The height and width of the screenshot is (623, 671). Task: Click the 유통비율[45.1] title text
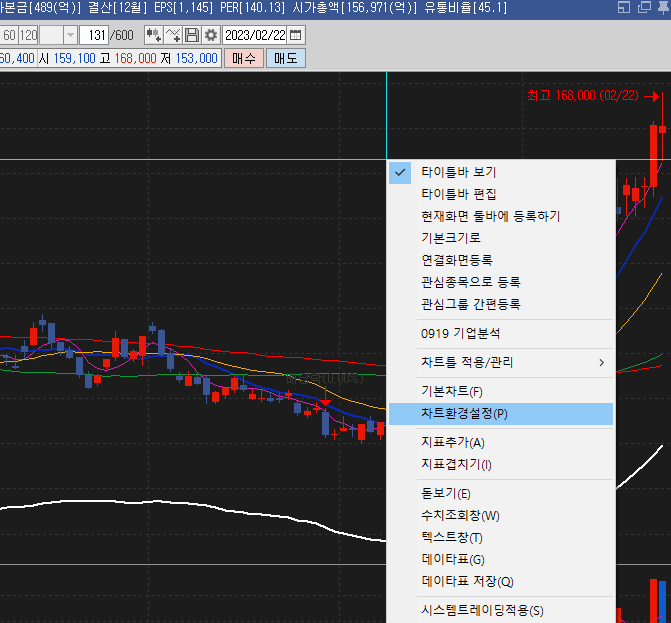[x=465, y=7]
